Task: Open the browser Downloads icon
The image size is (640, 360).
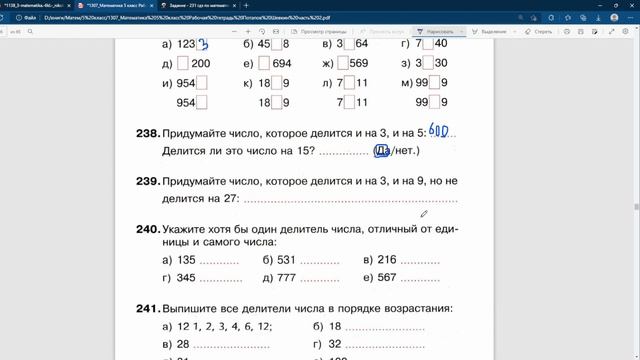Action: click(598, 18)
